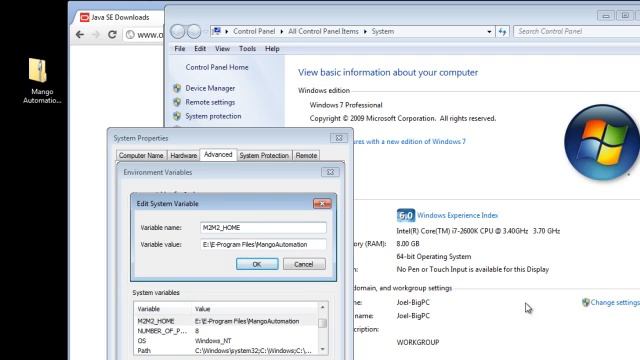Click the All Control Panel Items breadcrumb
This screenshot has height=360, width=640.
click(x=323, y=31)
